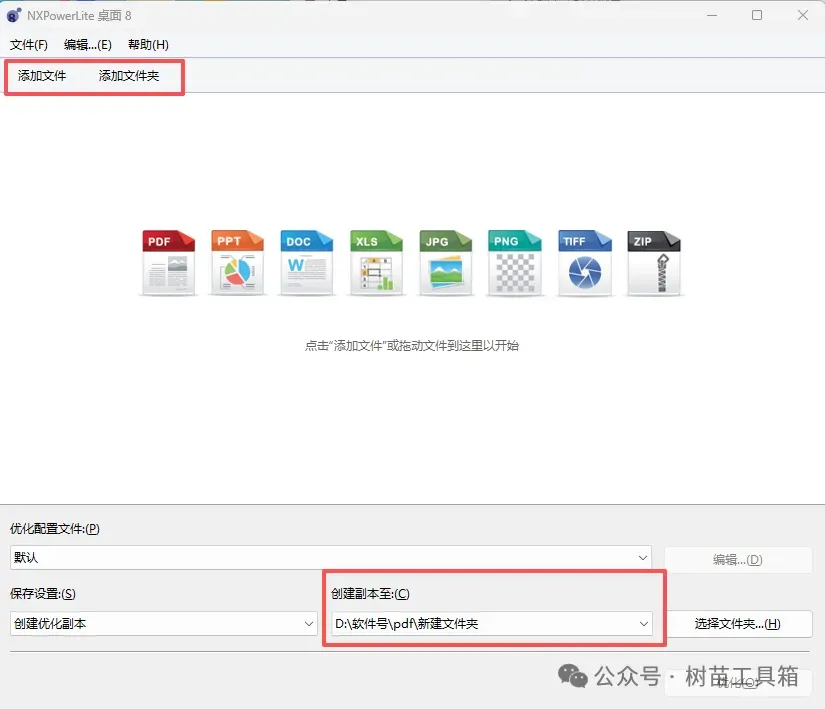The height and width of the screenshot is (709, 825).
Task: Open the 编辑...(E) menu
Action: coord(87,45)
